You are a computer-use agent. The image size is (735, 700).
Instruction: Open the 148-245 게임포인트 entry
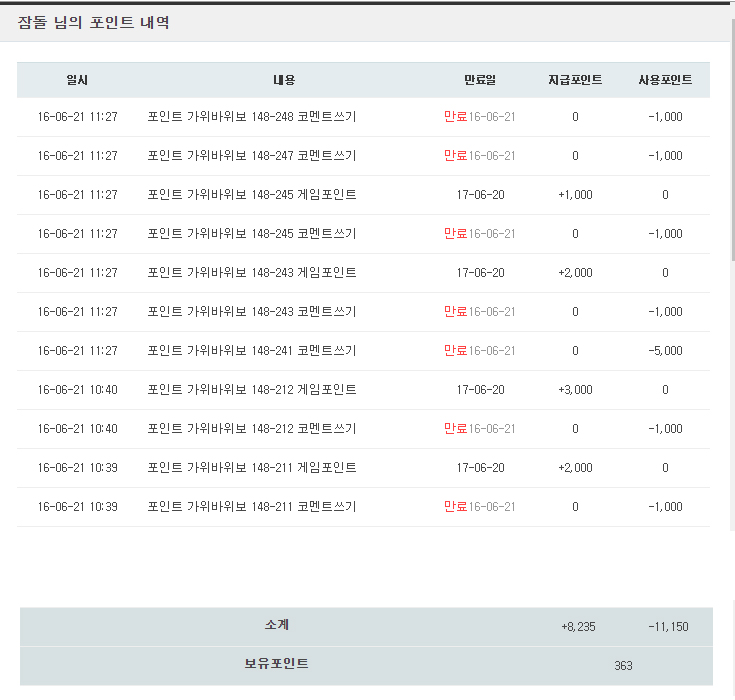pos(251,195)
